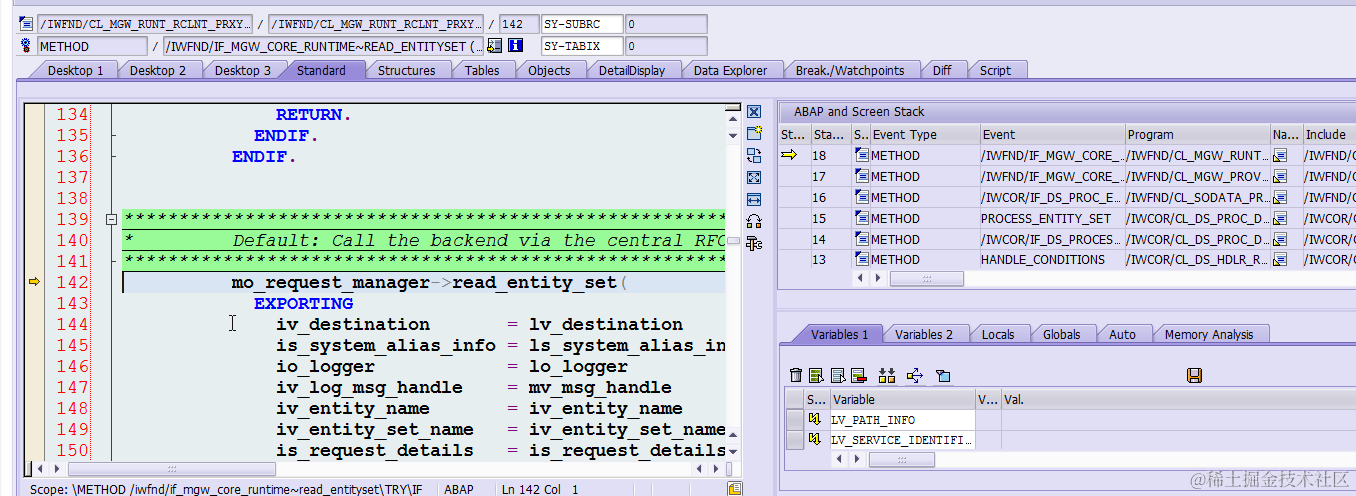
Task: Click the navigation icon in stack row 15
Action: pos(1280,218)
